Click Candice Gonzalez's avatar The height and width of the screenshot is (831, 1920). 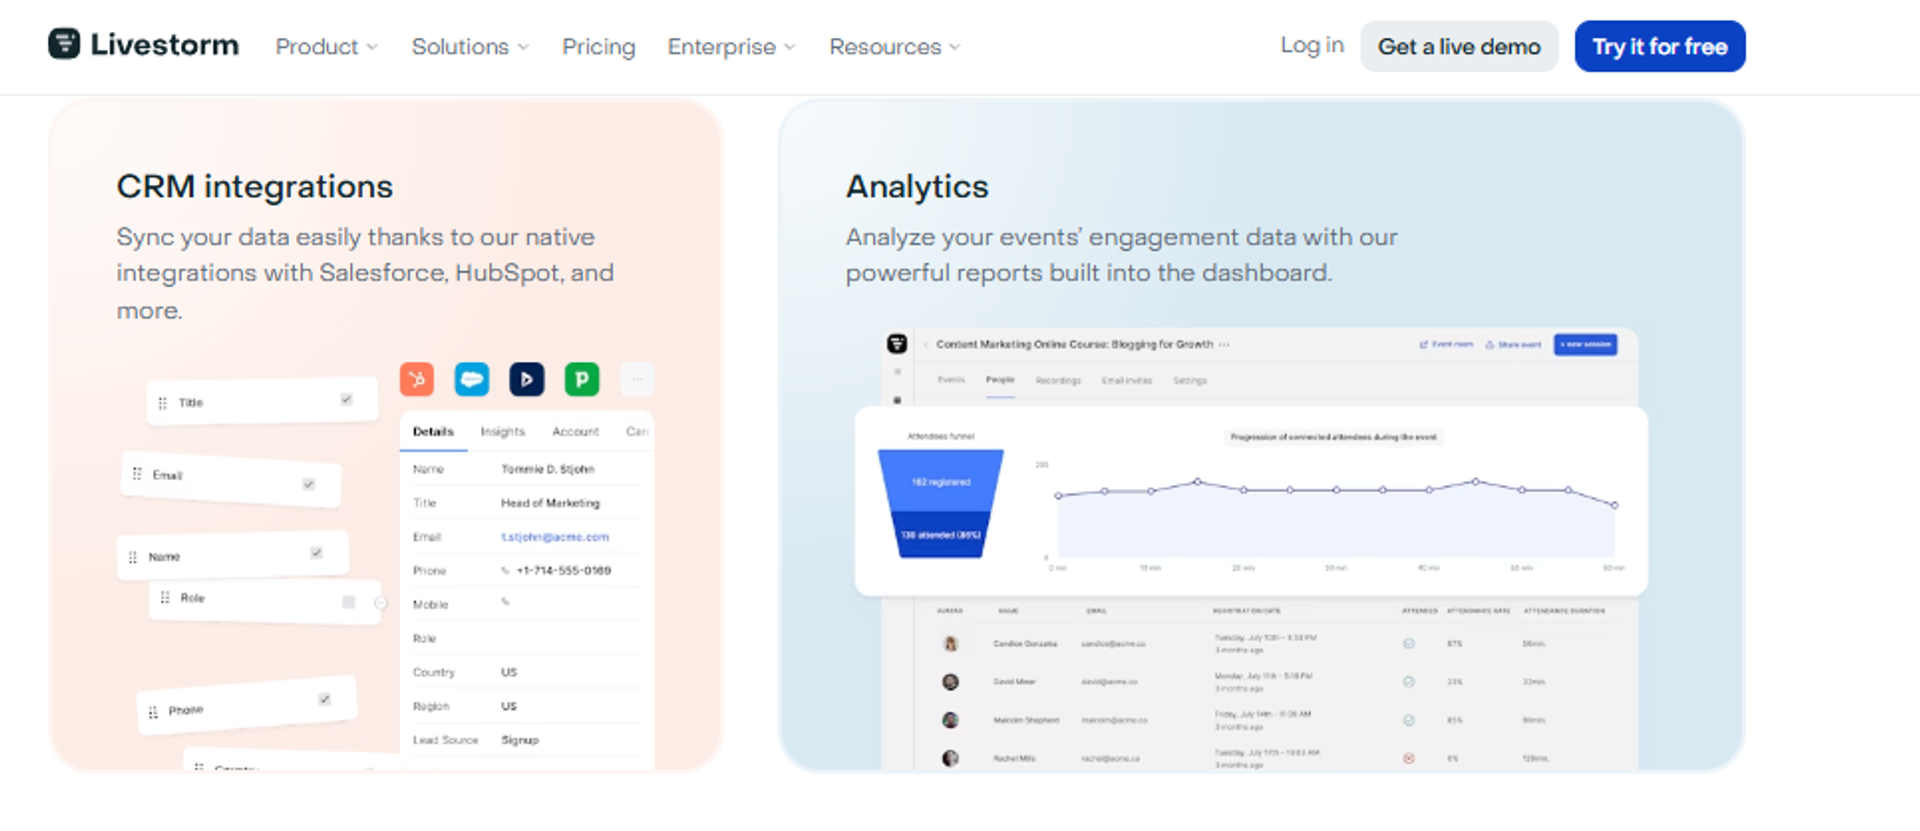coord(951,644)
